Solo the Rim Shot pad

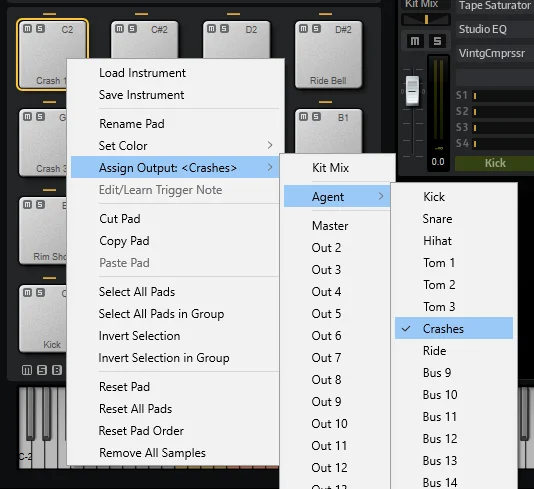[x=41, y=205]
